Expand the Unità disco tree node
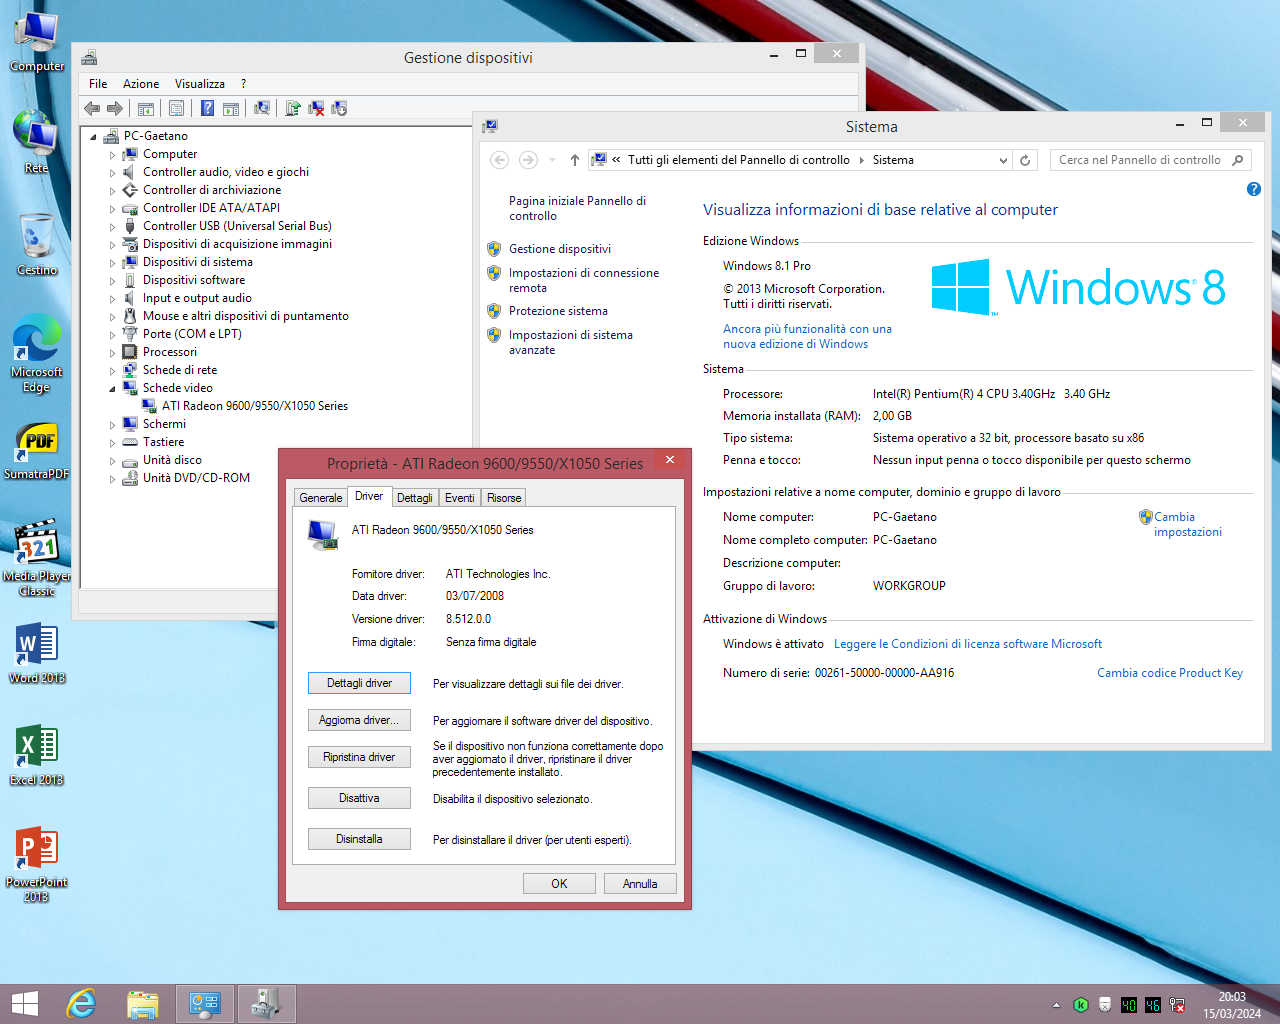The width and height of the screenshot is (1280, 1024). pyautogui.click(x=112, y=461)
